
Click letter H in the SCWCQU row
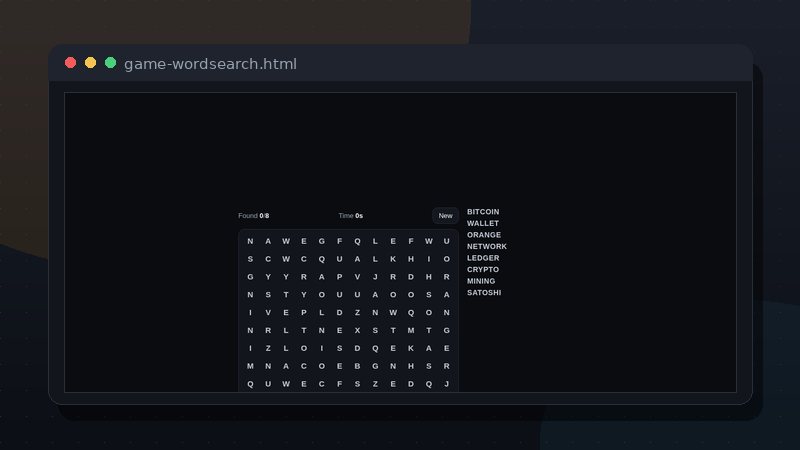[411, 259]
